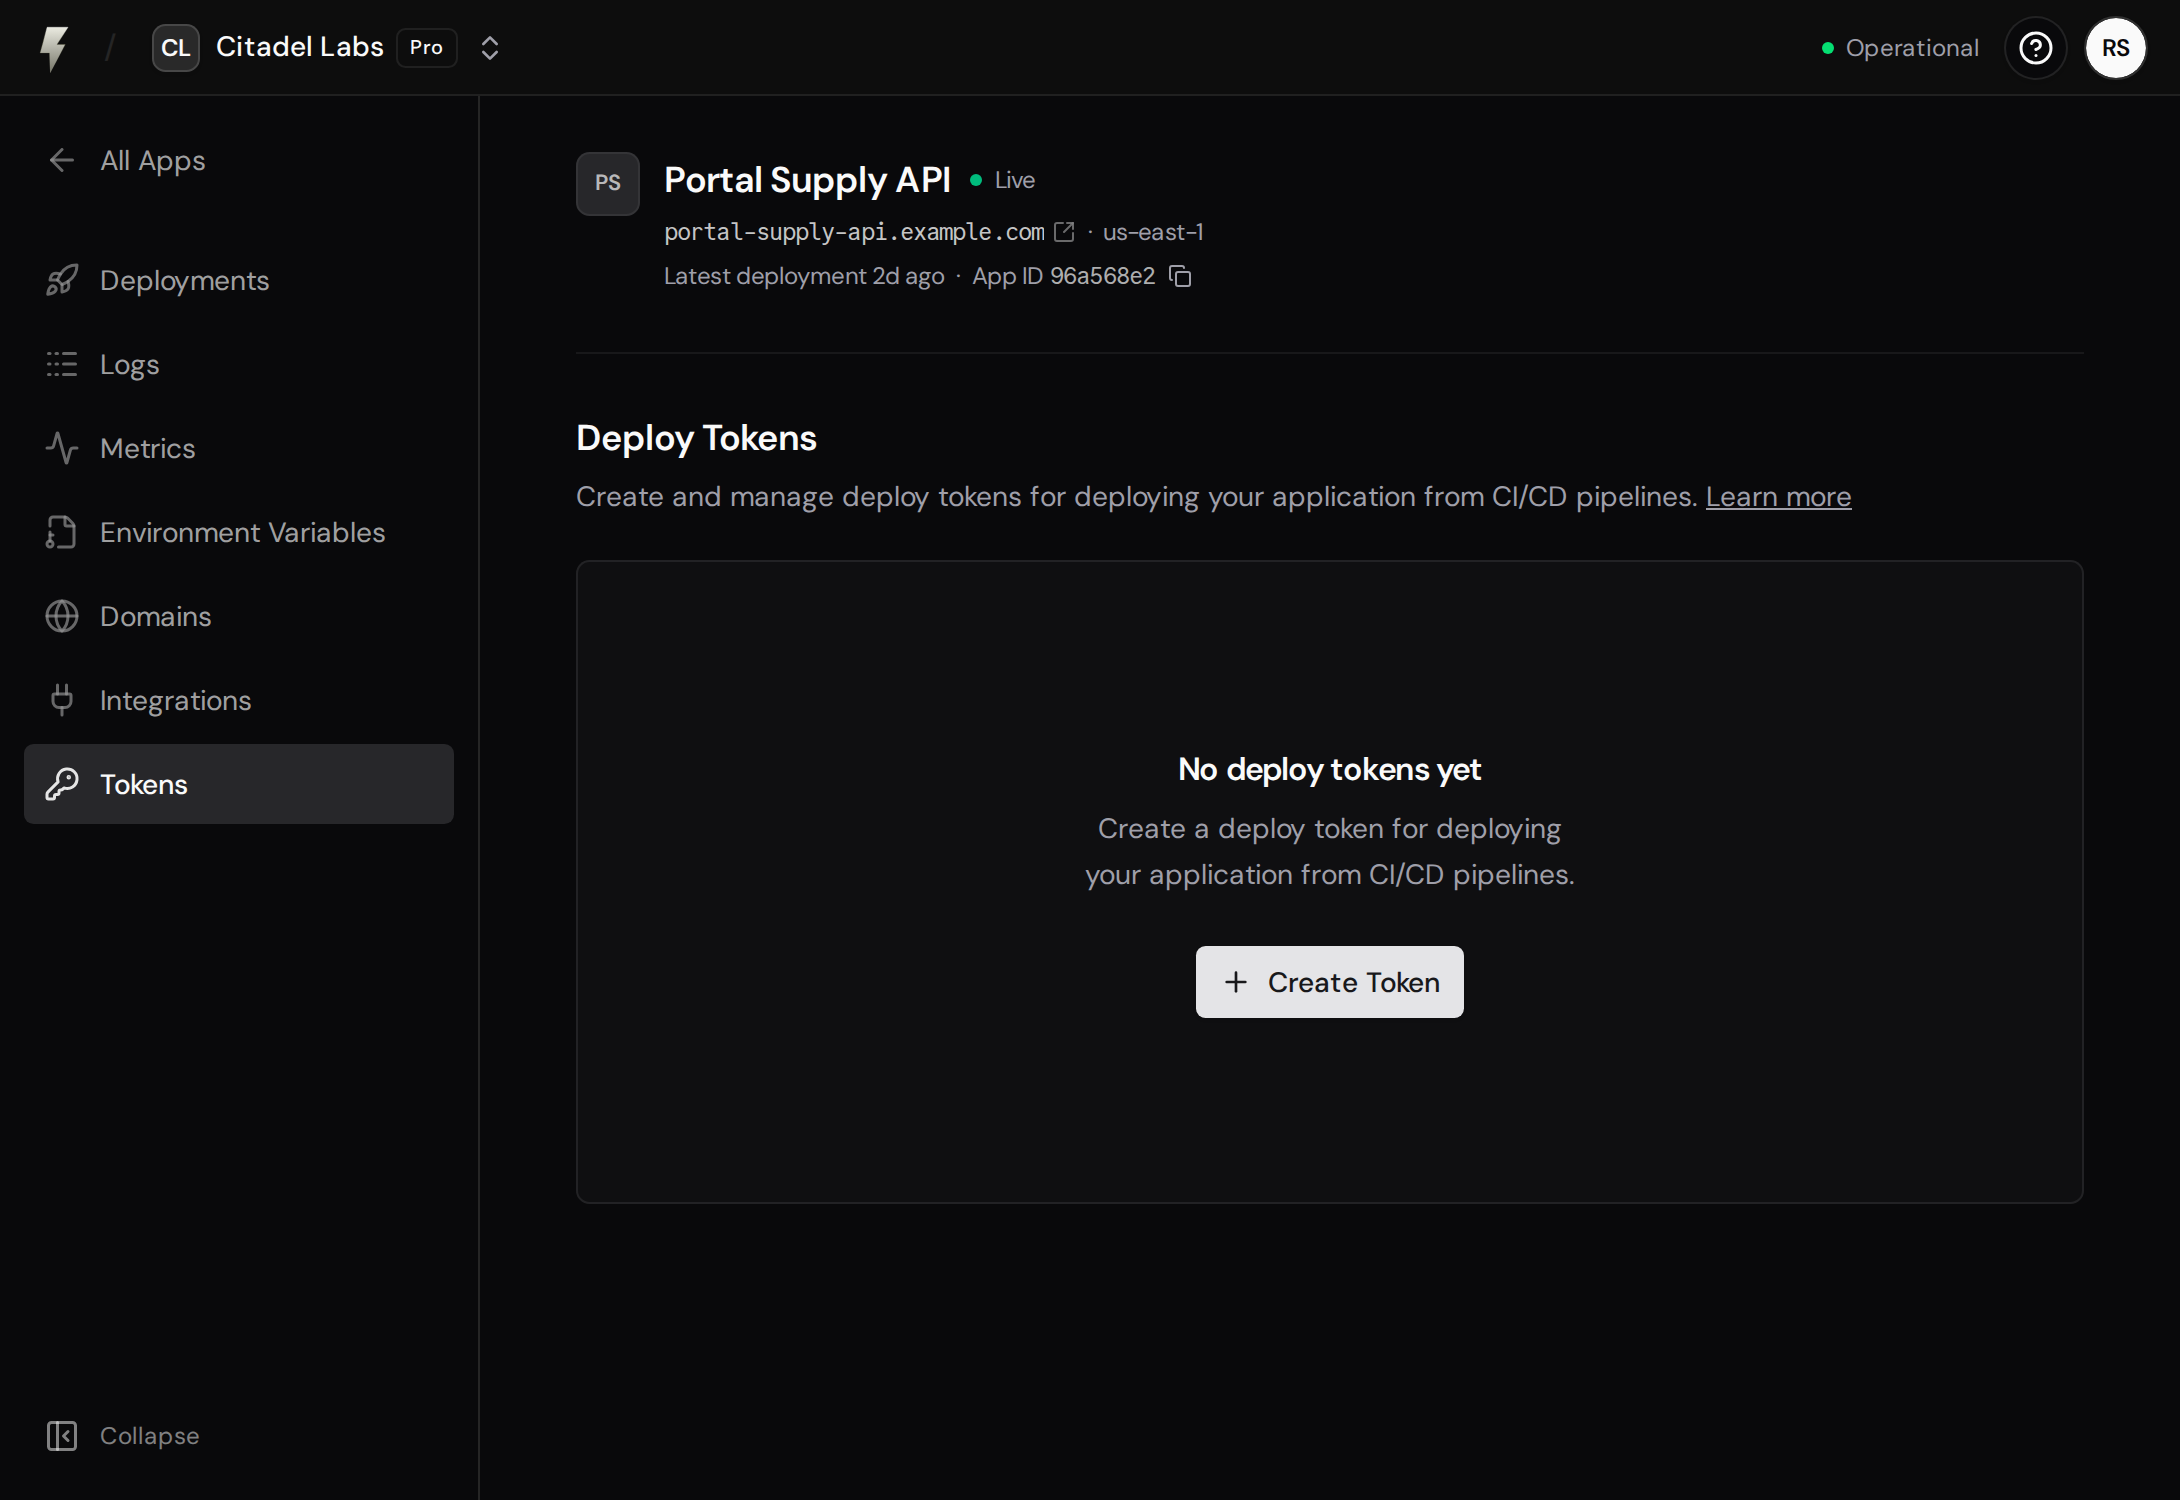
Task: Open the Domains section
Action: coord(239,616)
